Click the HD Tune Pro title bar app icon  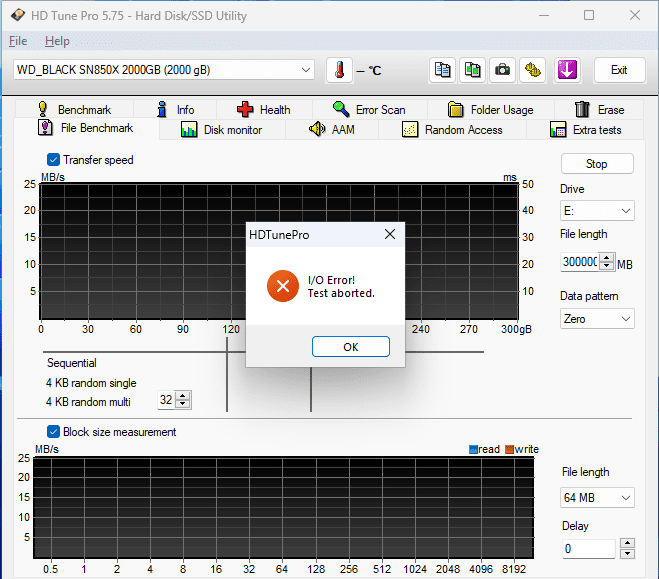(x=18, y=16)
